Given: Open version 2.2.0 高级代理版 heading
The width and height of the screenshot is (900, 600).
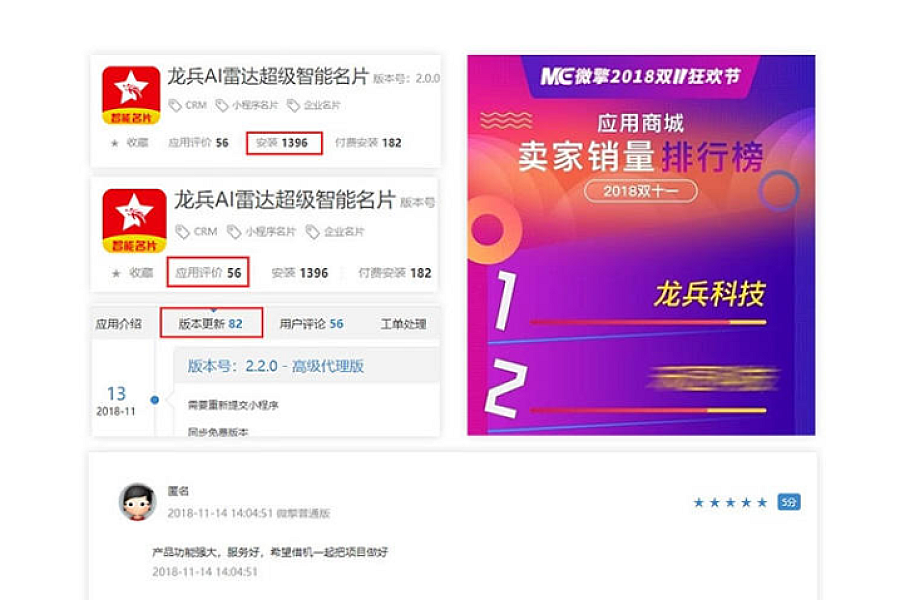Looking at the screenshot, I should (x=276, y=366).
